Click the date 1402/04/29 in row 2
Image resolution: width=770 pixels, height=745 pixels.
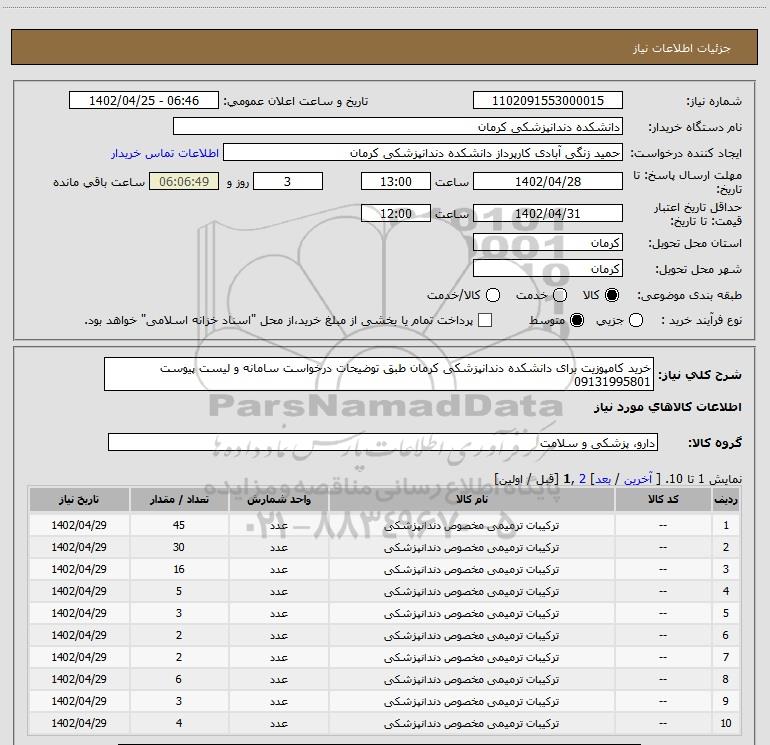click(79, 547)
